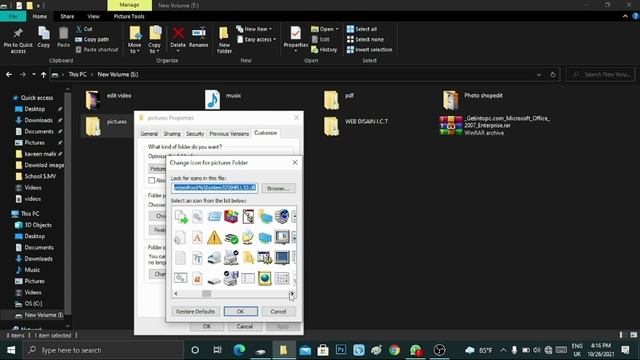Click the icon file path field
The width and height of the screenshot is (640, 360).
[x=215, y=188]
